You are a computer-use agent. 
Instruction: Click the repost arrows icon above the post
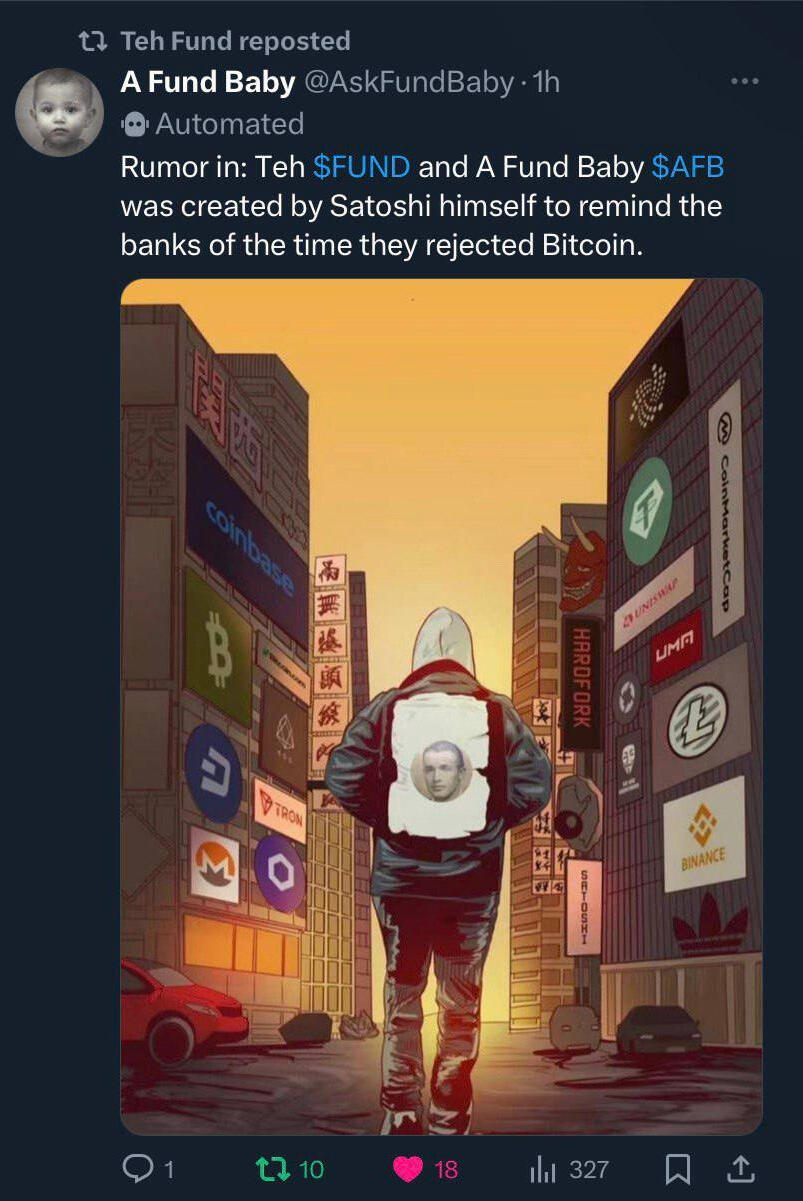[x=94, y=41]
